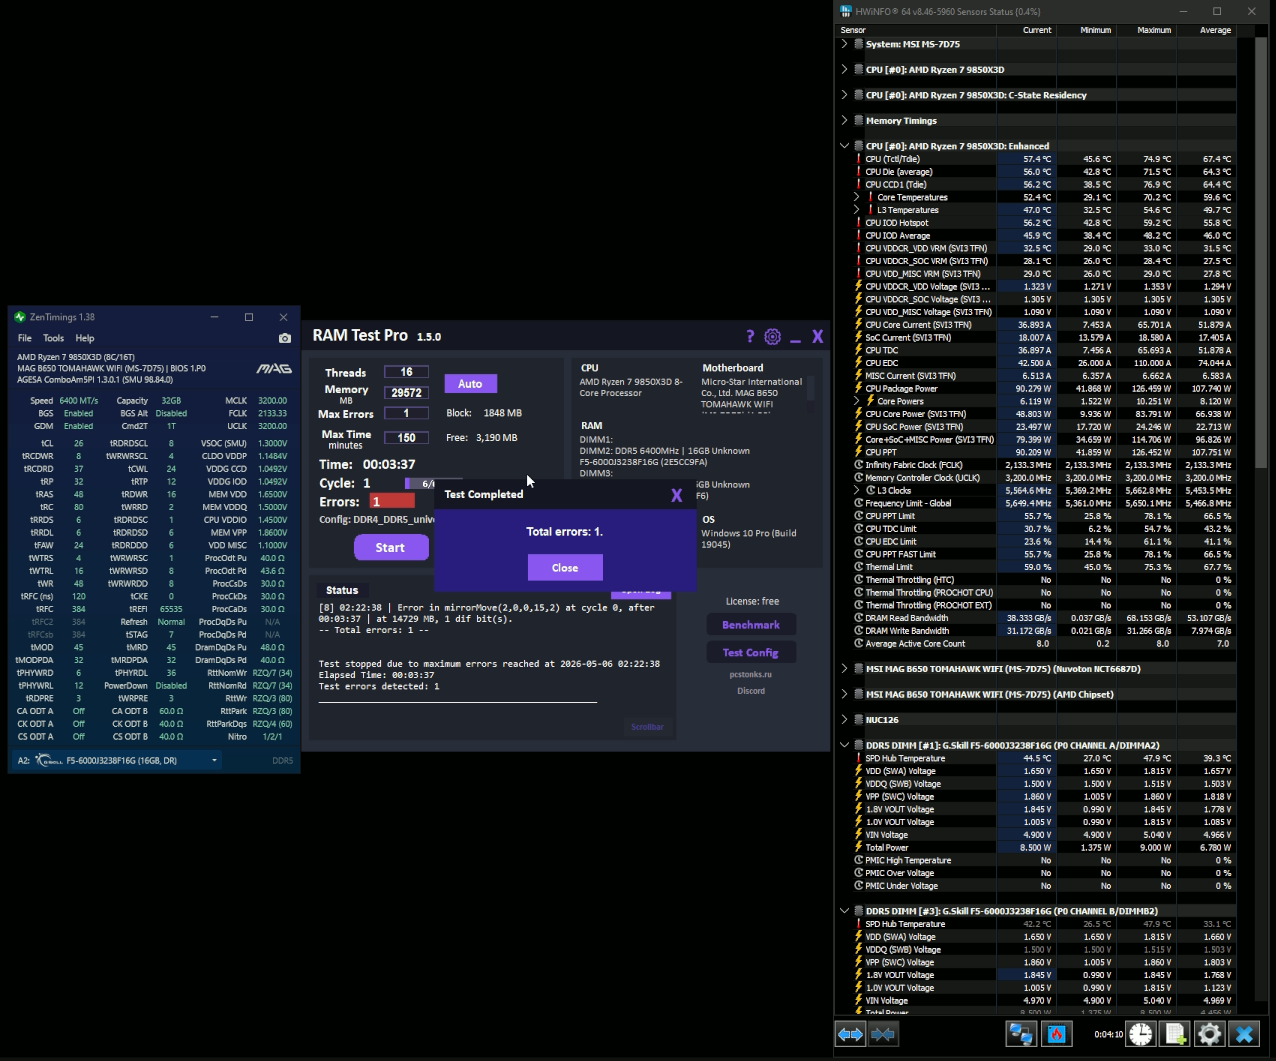Open ZenTimings File menu

click(x=25, y=338)
